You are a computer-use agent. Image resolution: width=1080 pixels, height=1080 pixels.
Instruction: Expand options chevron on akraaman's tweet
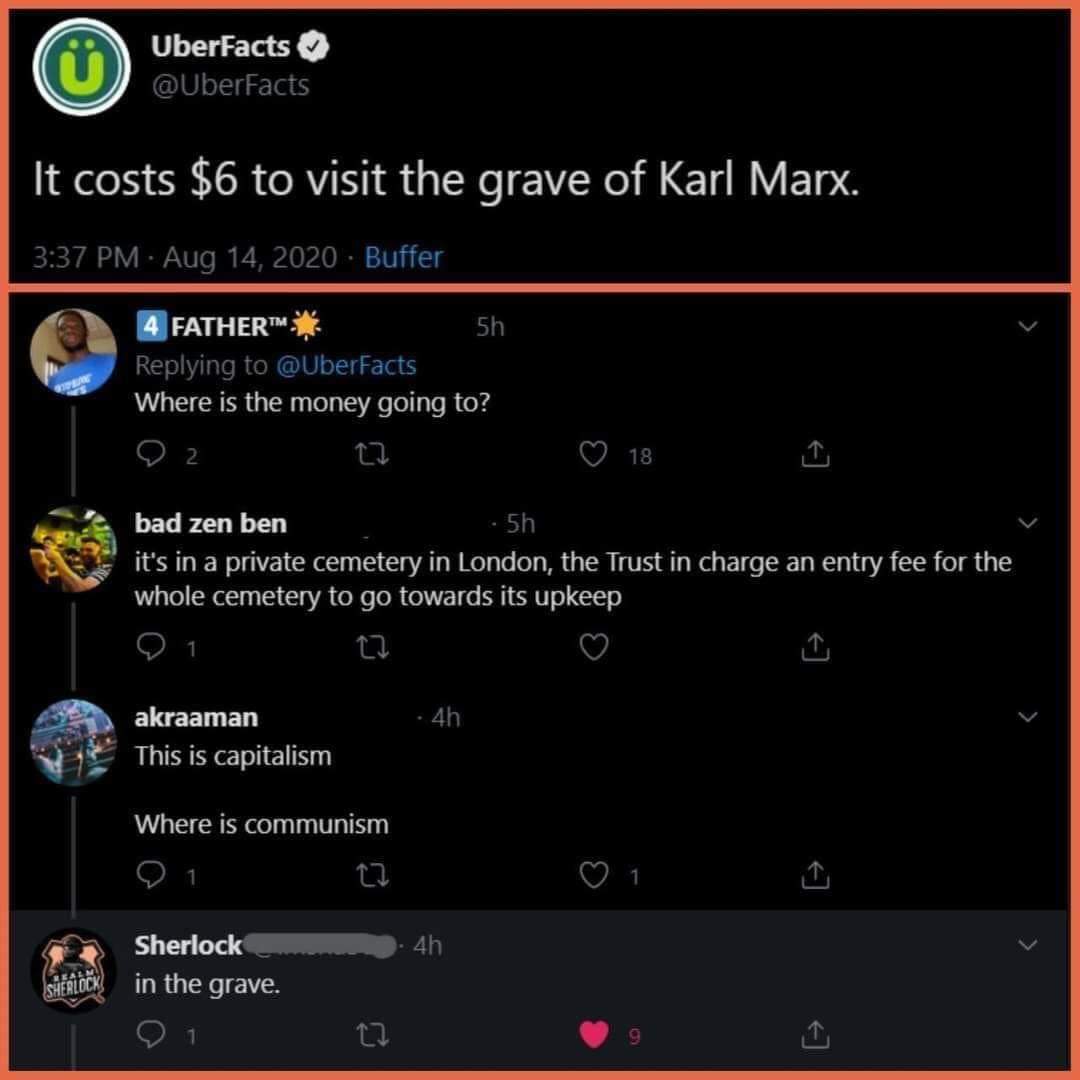(x=1027, y=717)
